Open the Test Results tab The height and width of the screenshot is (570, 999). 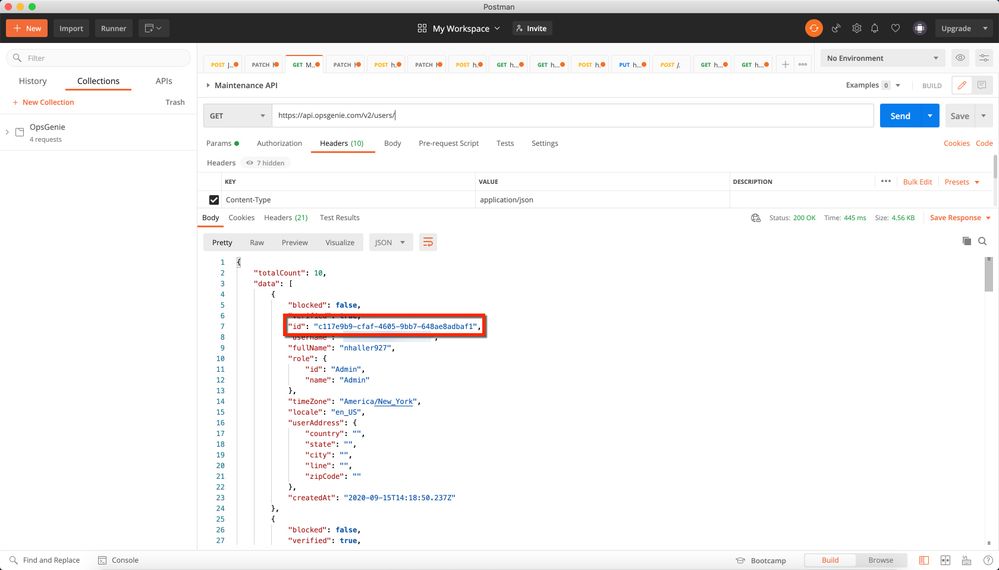pyautogui.click(x=340, y=218)
